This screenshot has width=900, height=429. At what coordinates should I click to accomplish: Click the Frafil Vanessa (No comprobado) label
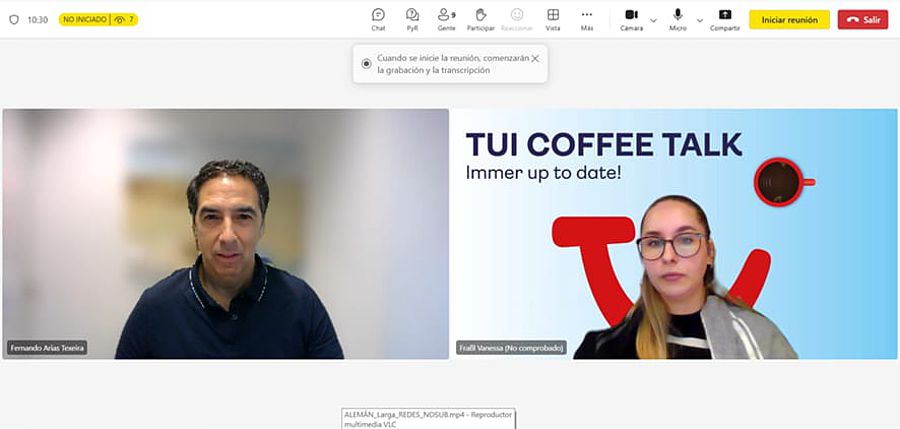tap(511, 348)
